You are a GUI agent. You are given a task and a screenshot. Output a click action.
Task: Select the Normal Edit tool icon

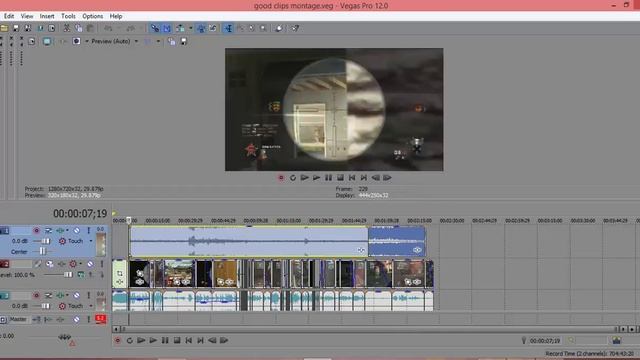pos(228,28)
